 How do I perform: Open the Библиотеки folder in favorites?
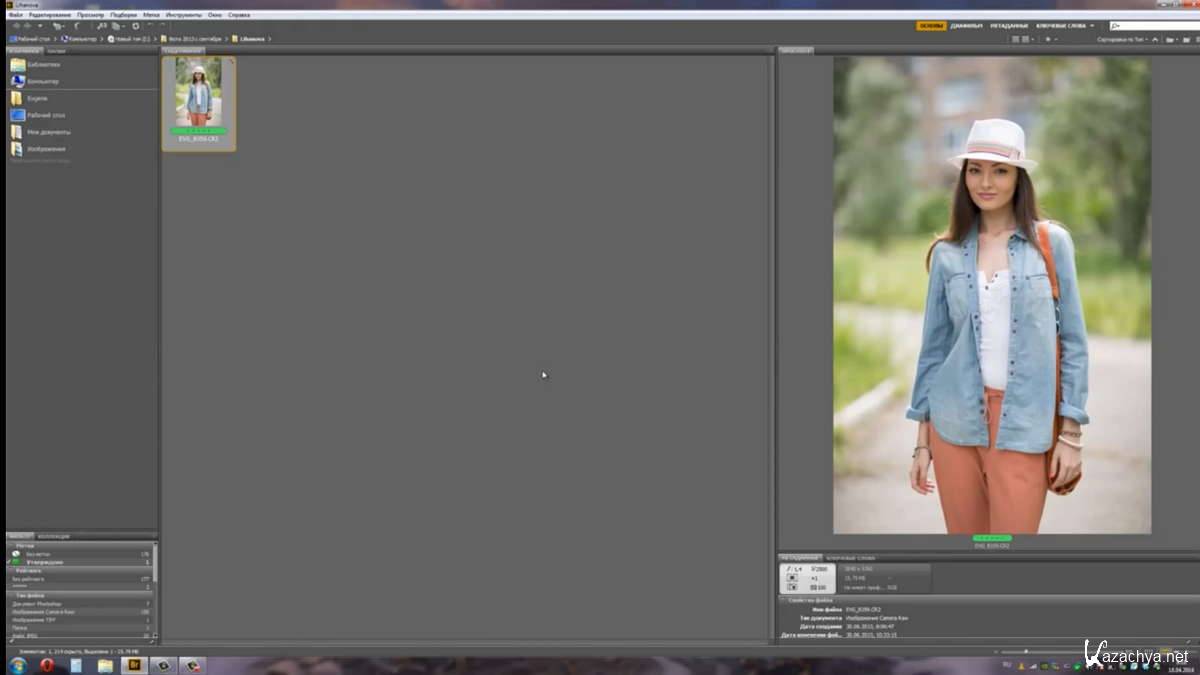click(x=43, y=65)
